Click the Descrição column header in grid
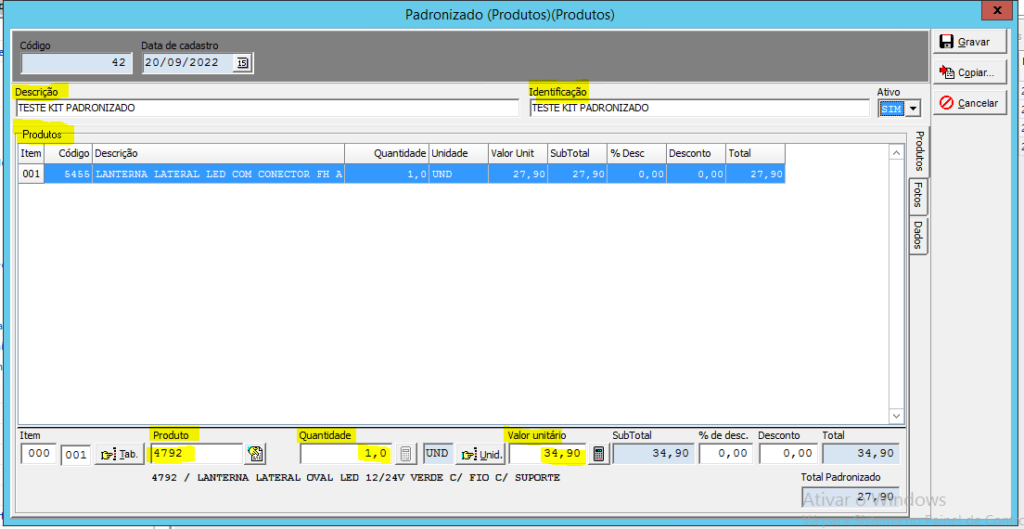 tap(218, 153)
